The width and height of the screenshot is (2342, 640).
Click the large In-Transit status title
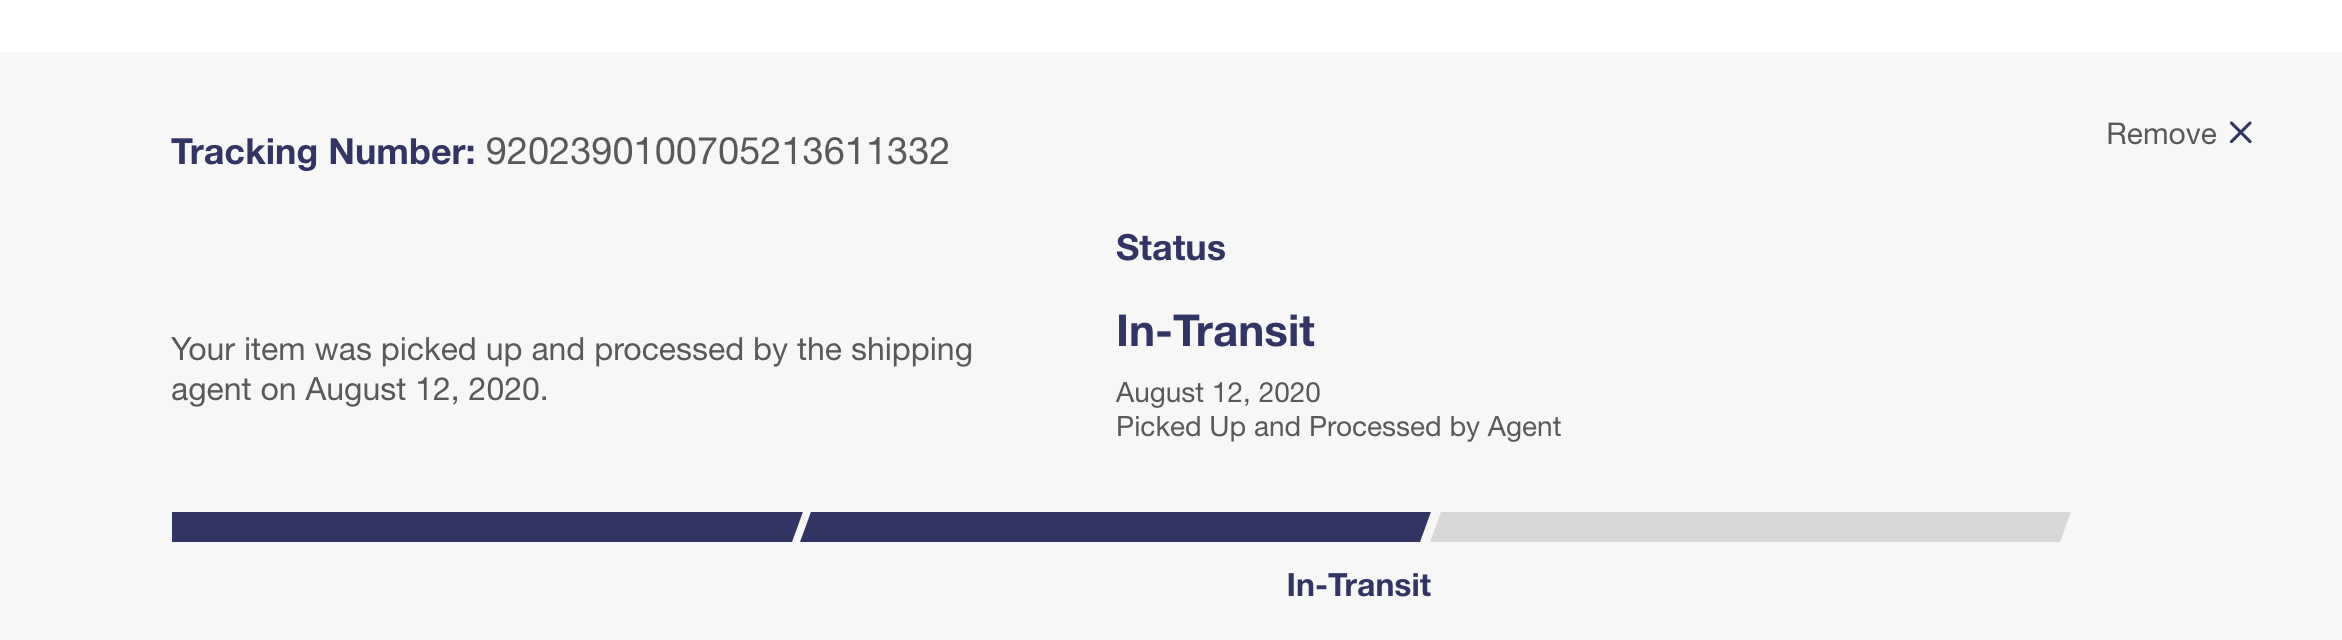[1215, 331]
